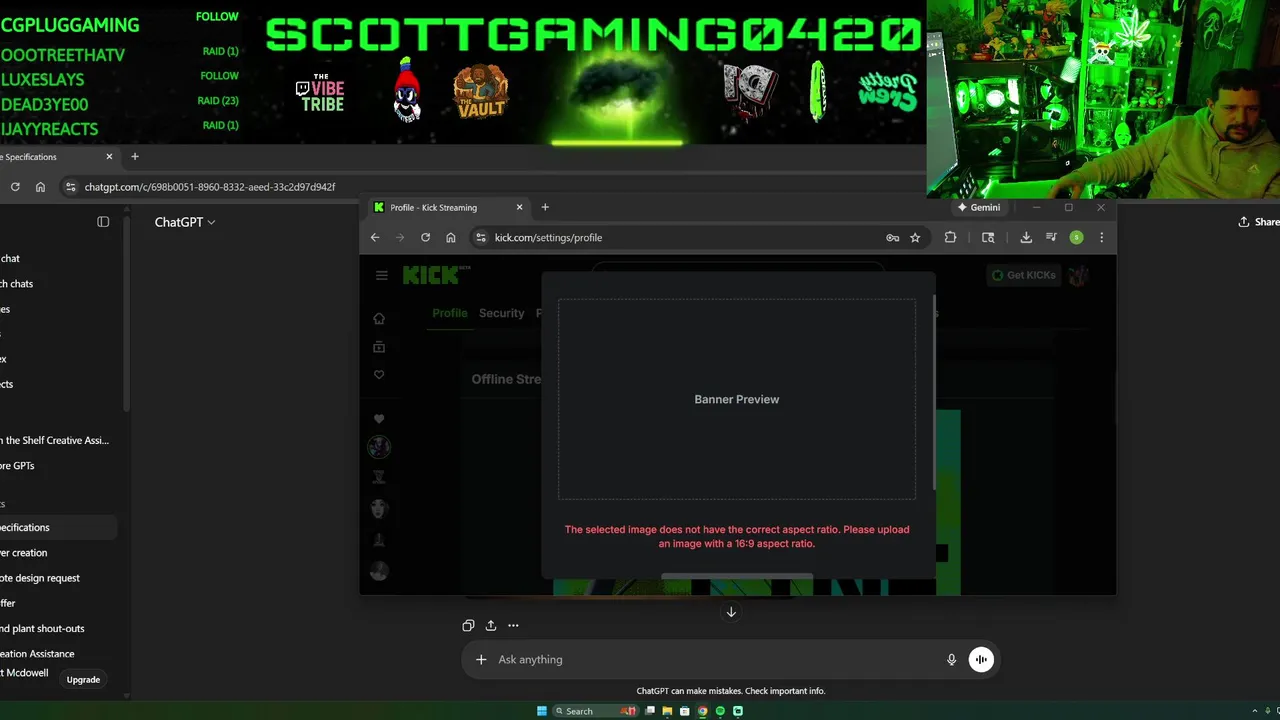Image resolution: width=1280 pixels, height=720 pixels.
Task: Open the downloads icon in Kick browser
Action: [1026, 237]
